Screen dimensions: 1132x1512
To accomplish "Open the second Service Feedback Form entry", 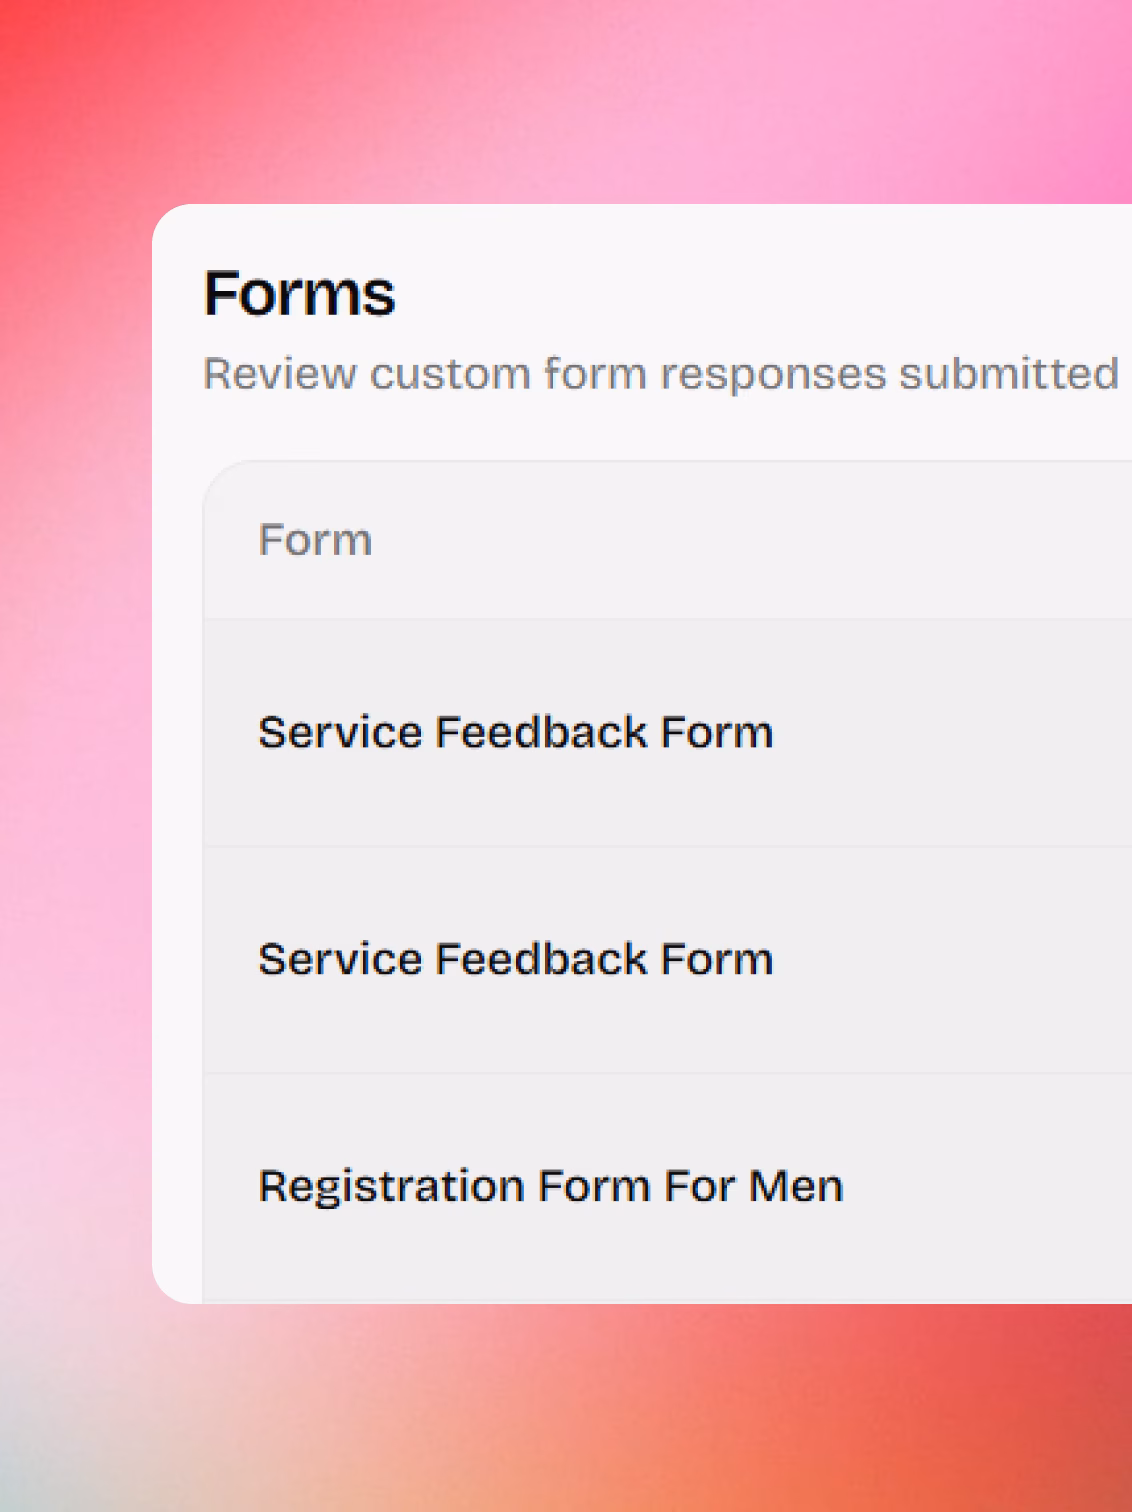I will click(516, 959).
